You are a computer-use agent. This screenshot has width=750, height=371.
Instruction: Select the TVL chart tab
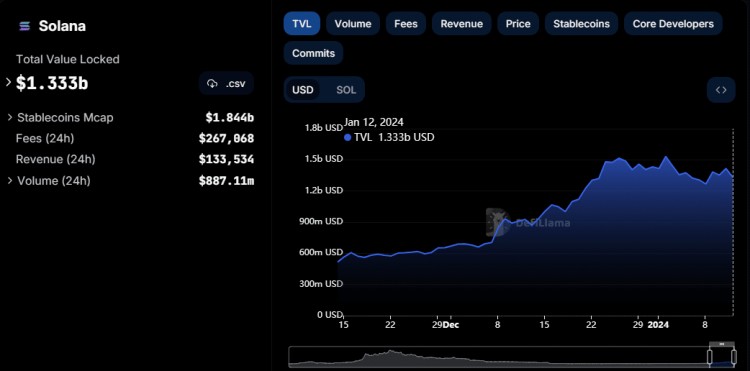pos(301,24)
